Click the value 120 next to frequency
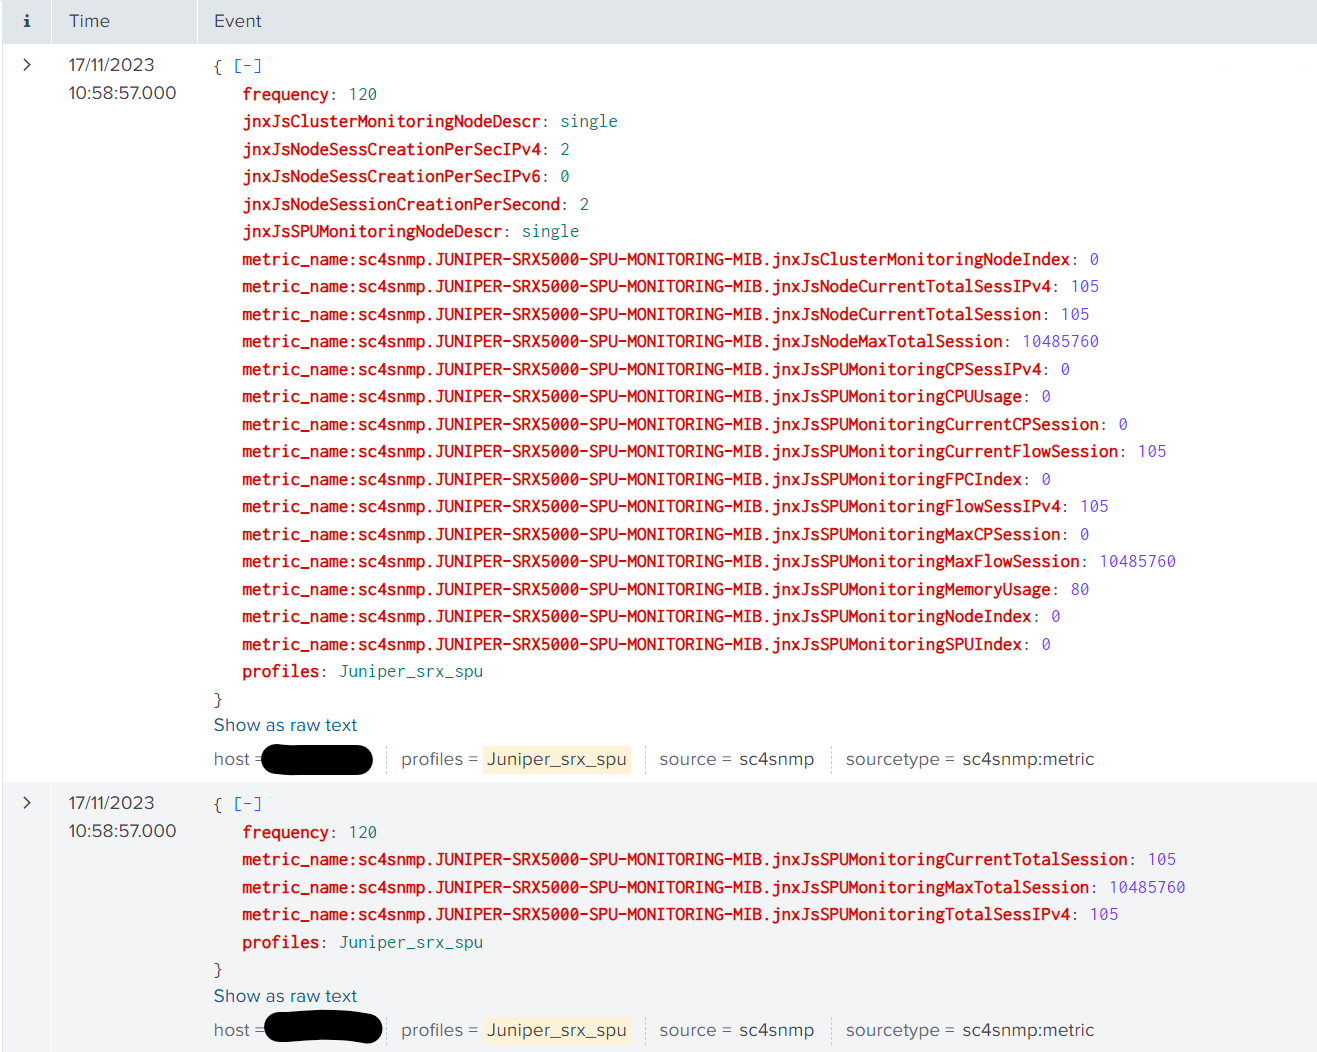This screenshot has width=1317, height=1052. [x=362, y=93]
